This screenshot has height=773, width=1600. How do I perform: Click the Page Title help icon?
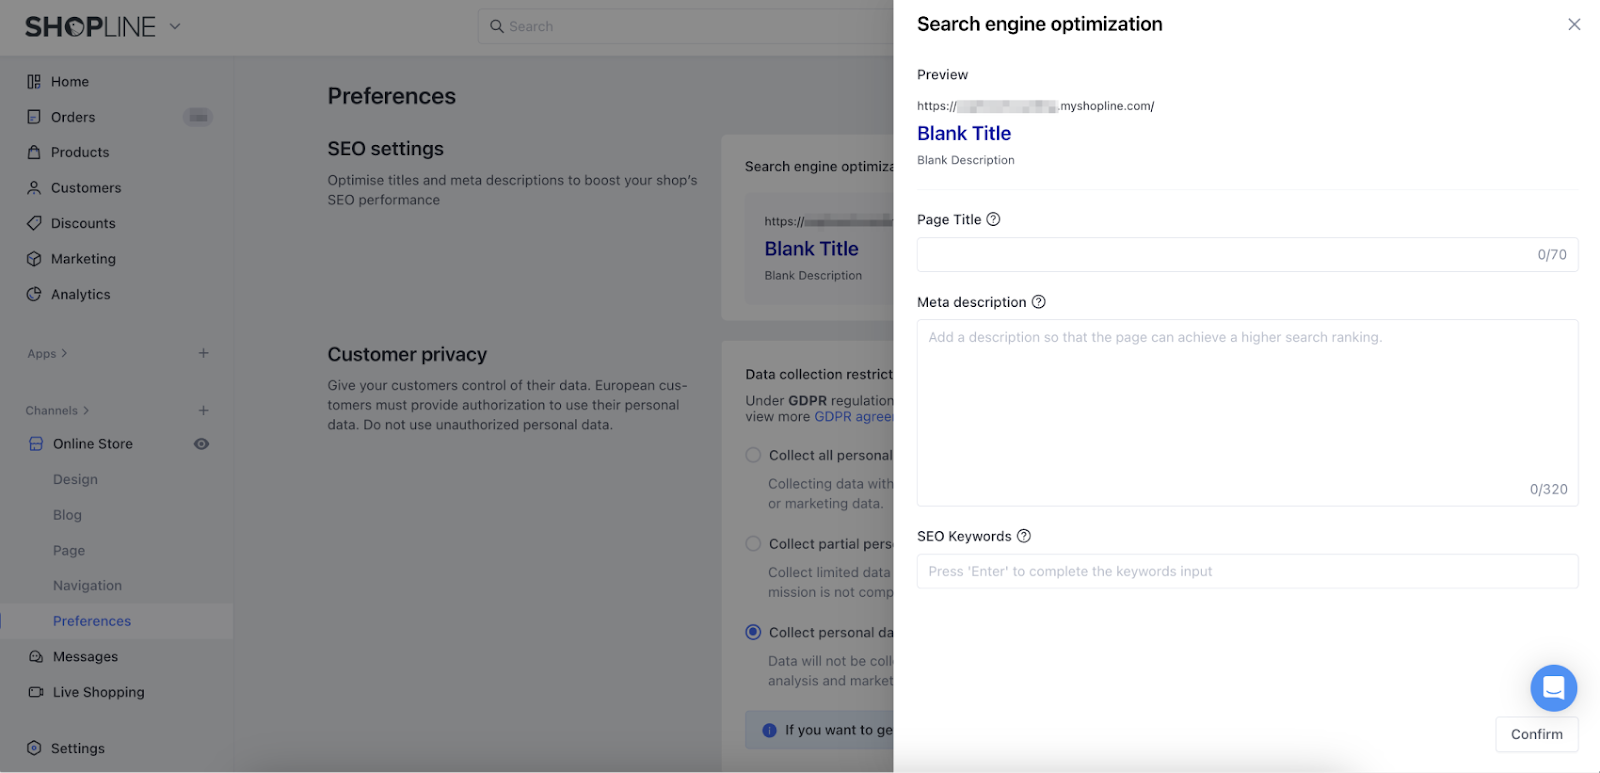(x=993, y=220)
